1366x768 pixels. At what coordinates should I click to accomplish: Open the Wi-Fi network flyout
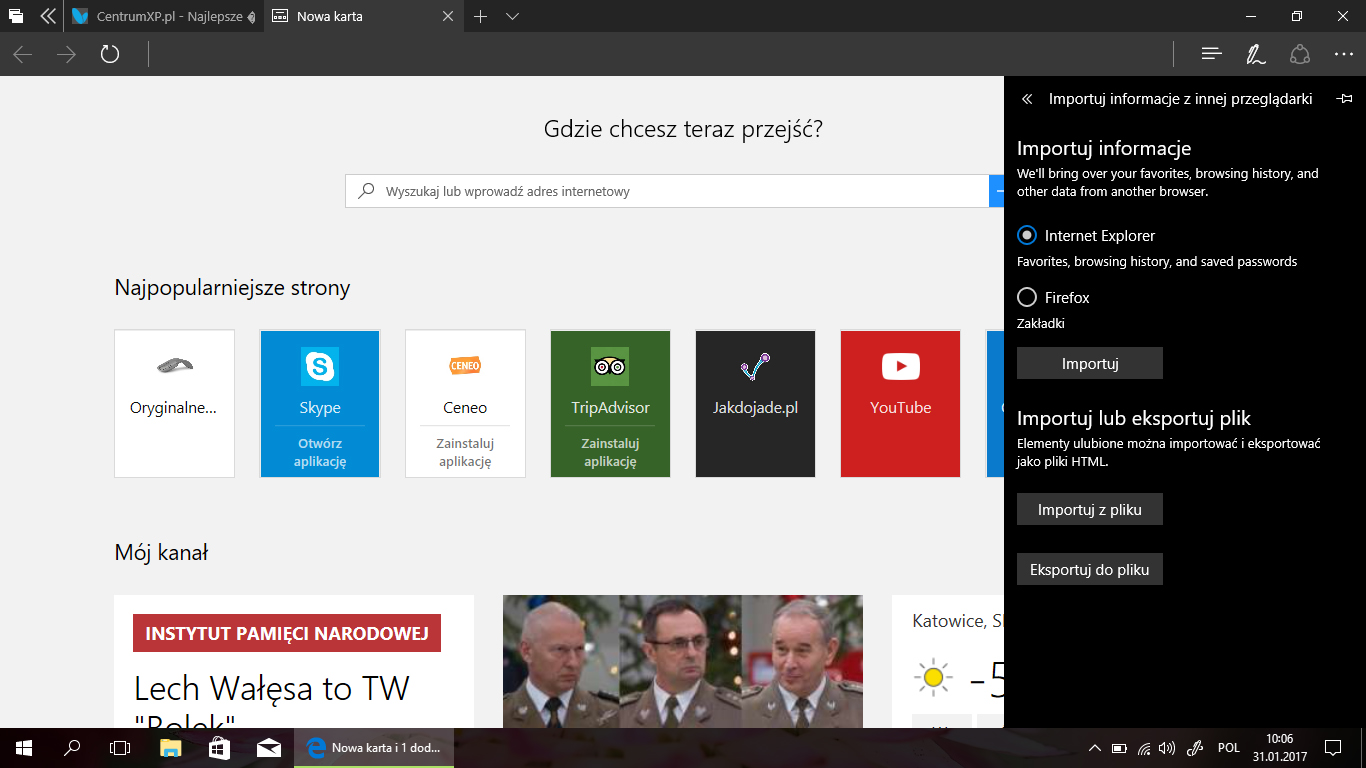point(1144,748)
